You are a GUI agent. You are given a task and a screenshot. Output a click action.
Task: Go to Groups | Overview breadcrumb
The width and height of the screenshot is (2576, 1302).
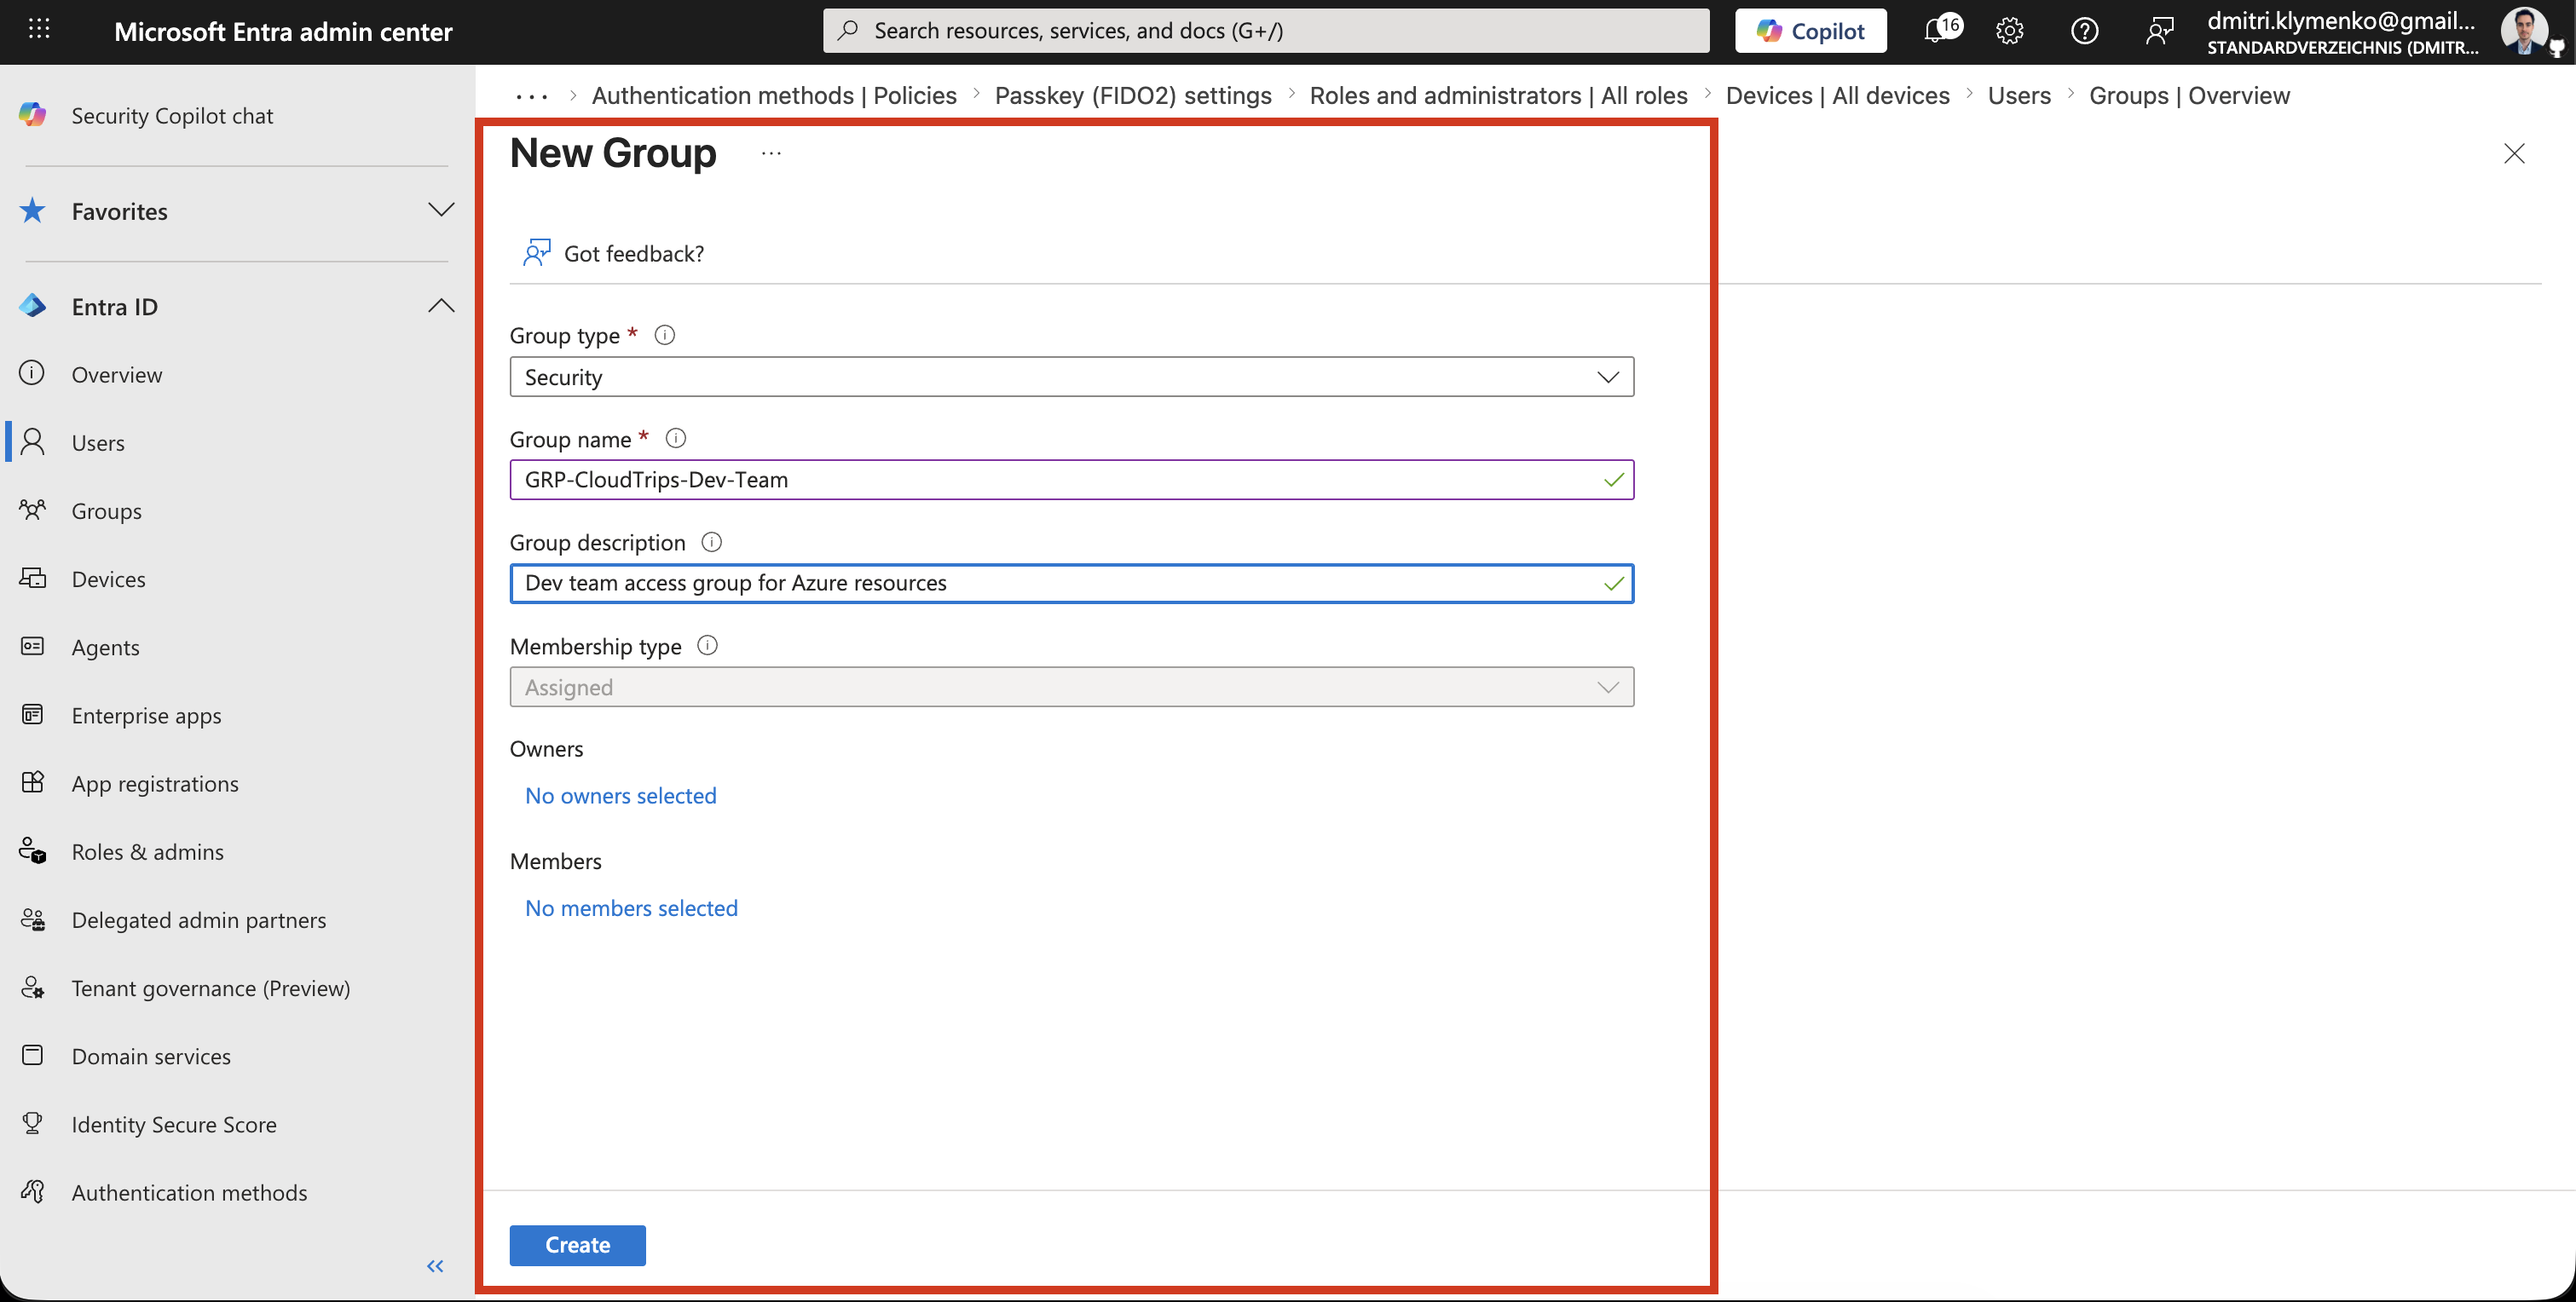(2189, 96)
